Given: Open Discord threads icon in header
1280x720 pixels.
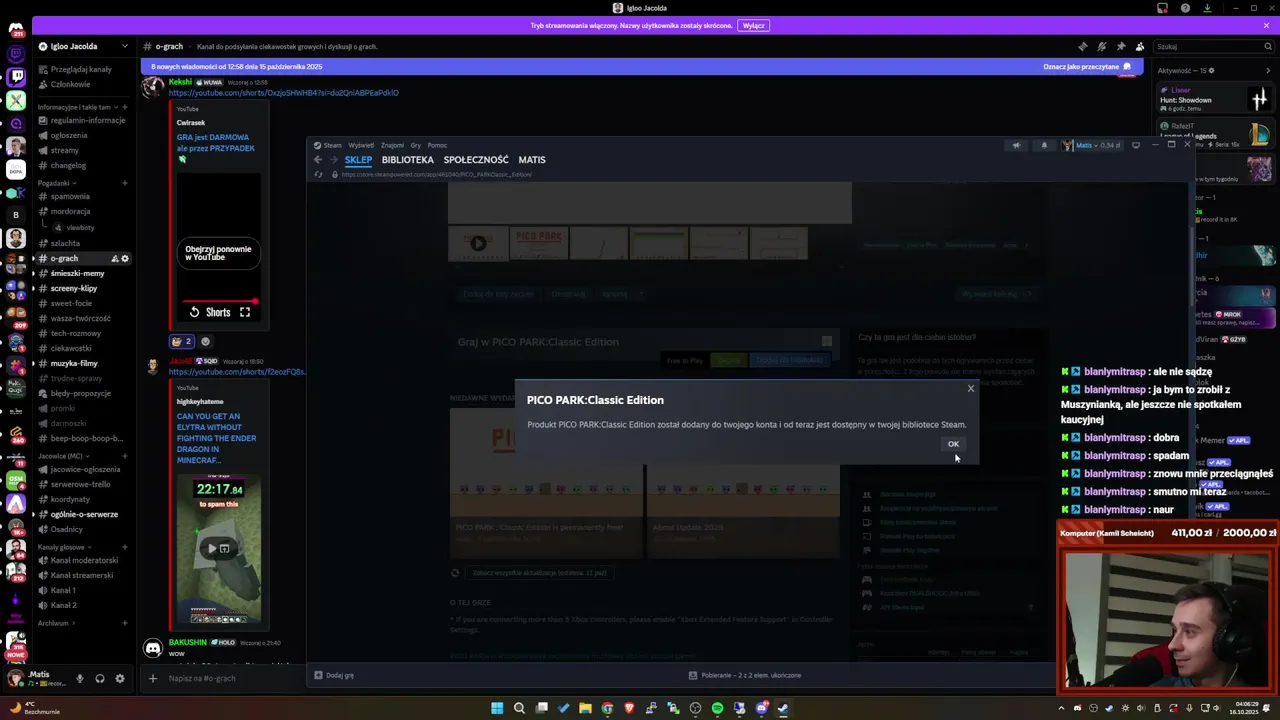Looking at the screenshot, I should (x=1083, y=46).
